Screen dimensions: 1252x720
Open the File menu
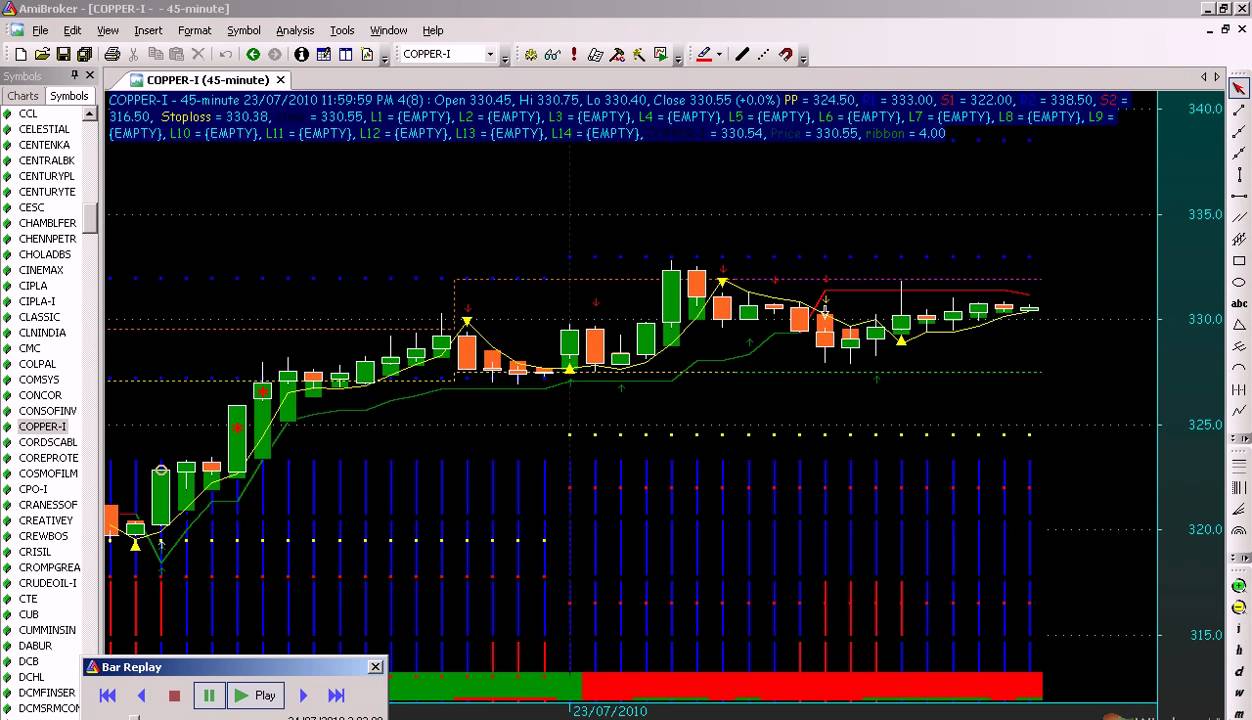(x=40, y=30)
